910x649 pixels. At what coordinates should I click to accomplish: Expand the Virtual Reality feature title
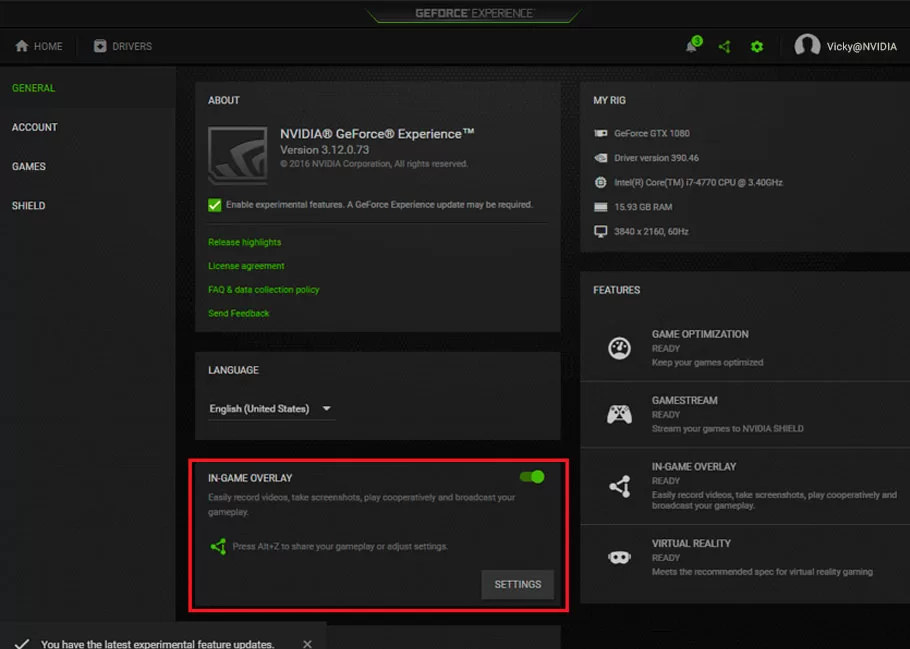(691, 543)
